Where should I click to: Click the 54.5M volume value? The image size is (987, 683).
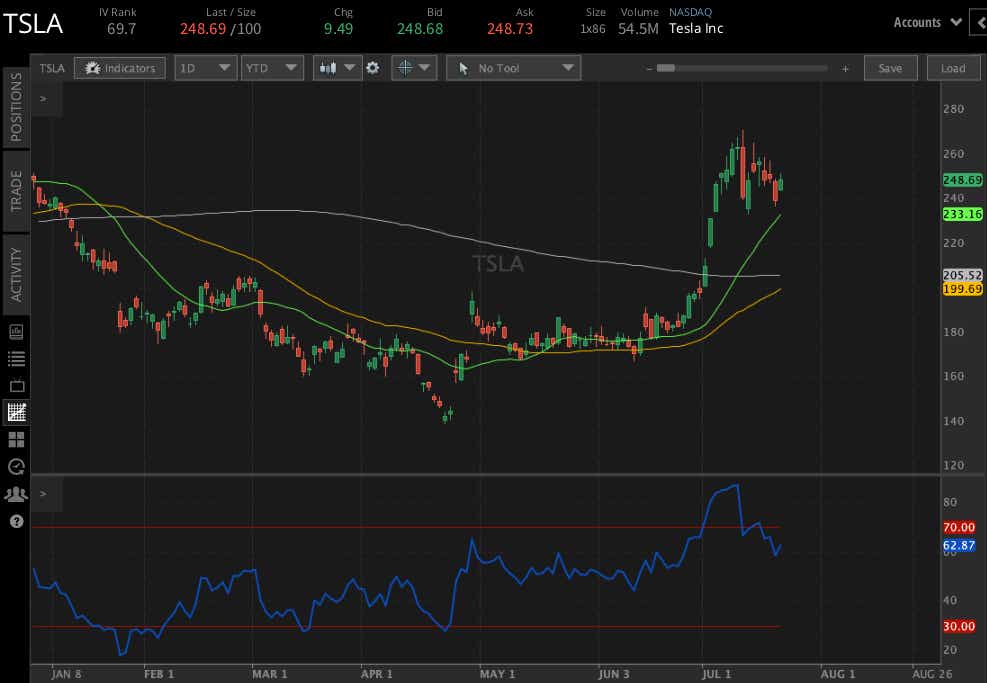click(x=638, y=29)
